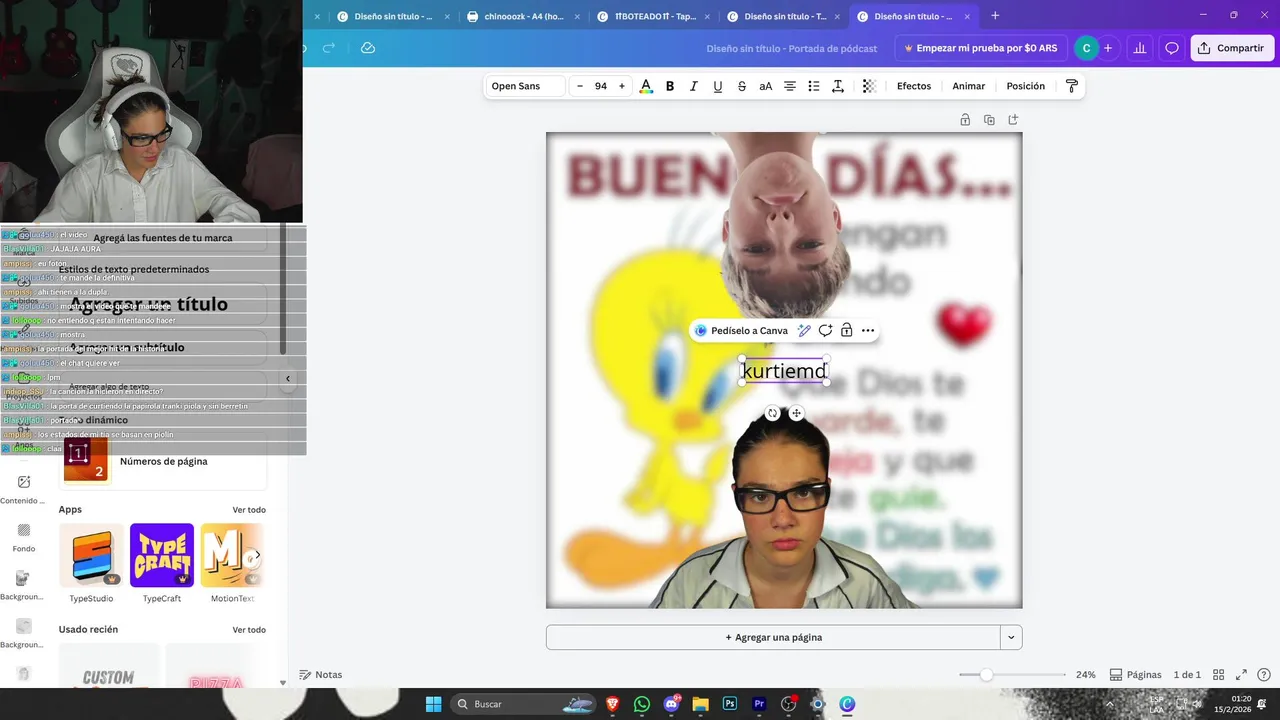Toggle italic formatting
The width and height of the screenshot is (1280, 720).
[694, 86]
